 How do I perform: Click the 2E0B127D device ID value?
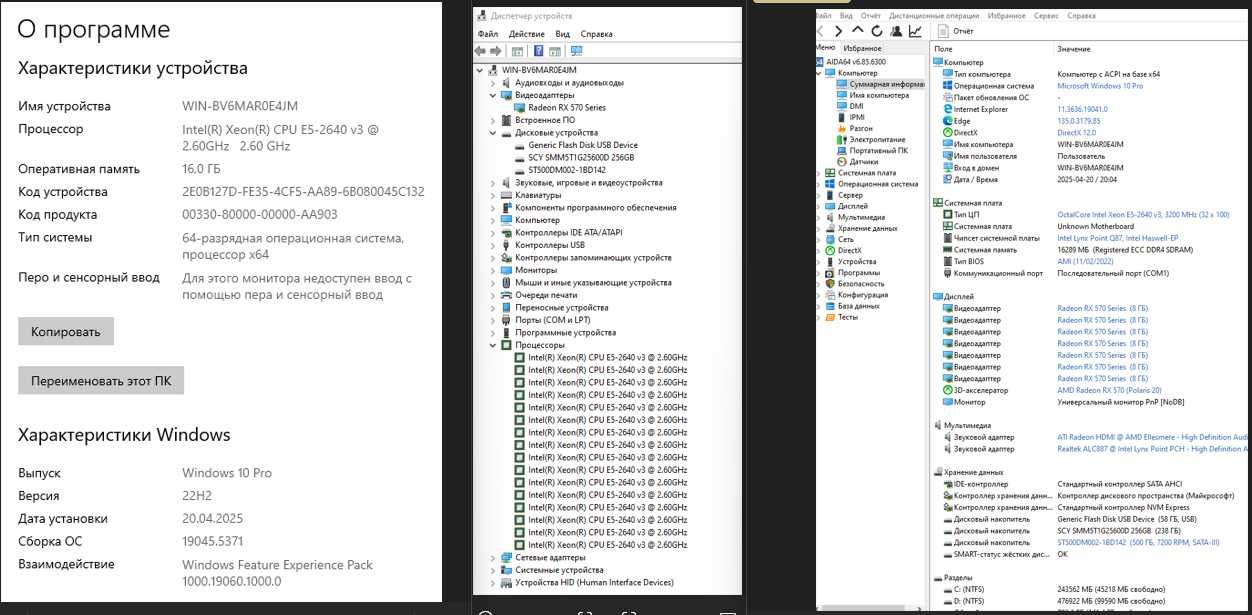point(303,192)
